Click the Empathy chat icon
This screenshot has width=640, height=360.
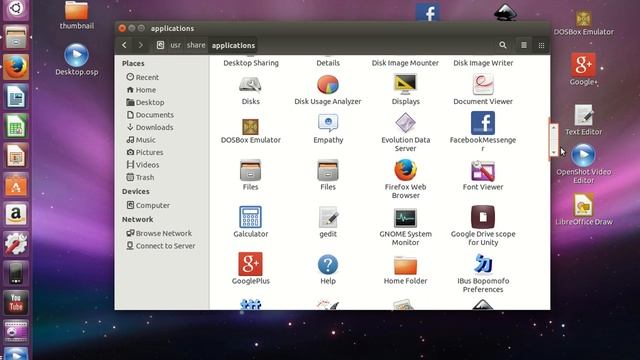pyautogui.click(x=328, y=123)
